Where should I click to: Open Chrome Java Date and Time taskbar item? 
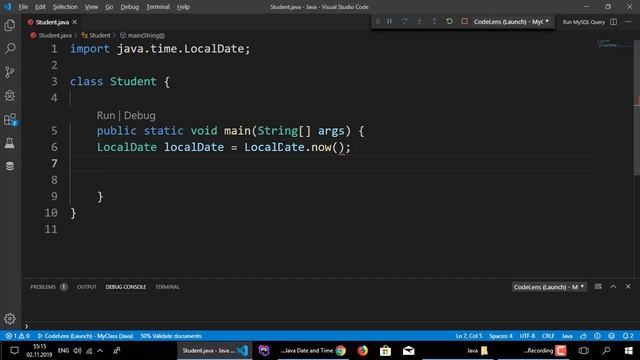coord(313,351)
